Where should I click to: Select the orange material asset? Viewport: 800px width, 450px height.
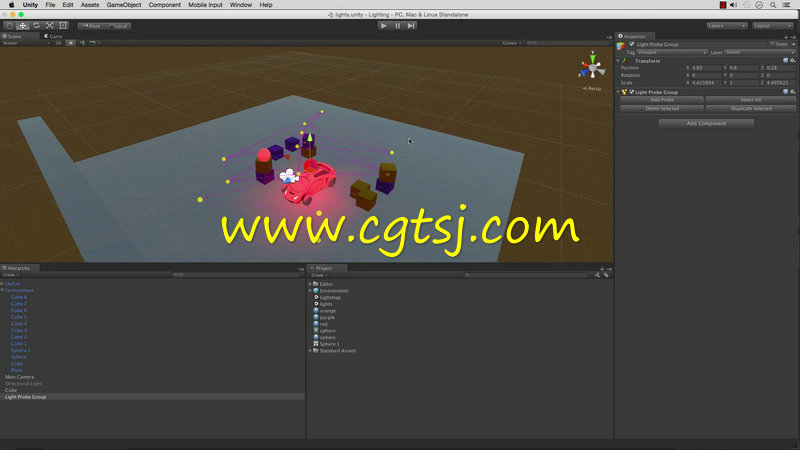pyautogui.click(x=328, y=311)
